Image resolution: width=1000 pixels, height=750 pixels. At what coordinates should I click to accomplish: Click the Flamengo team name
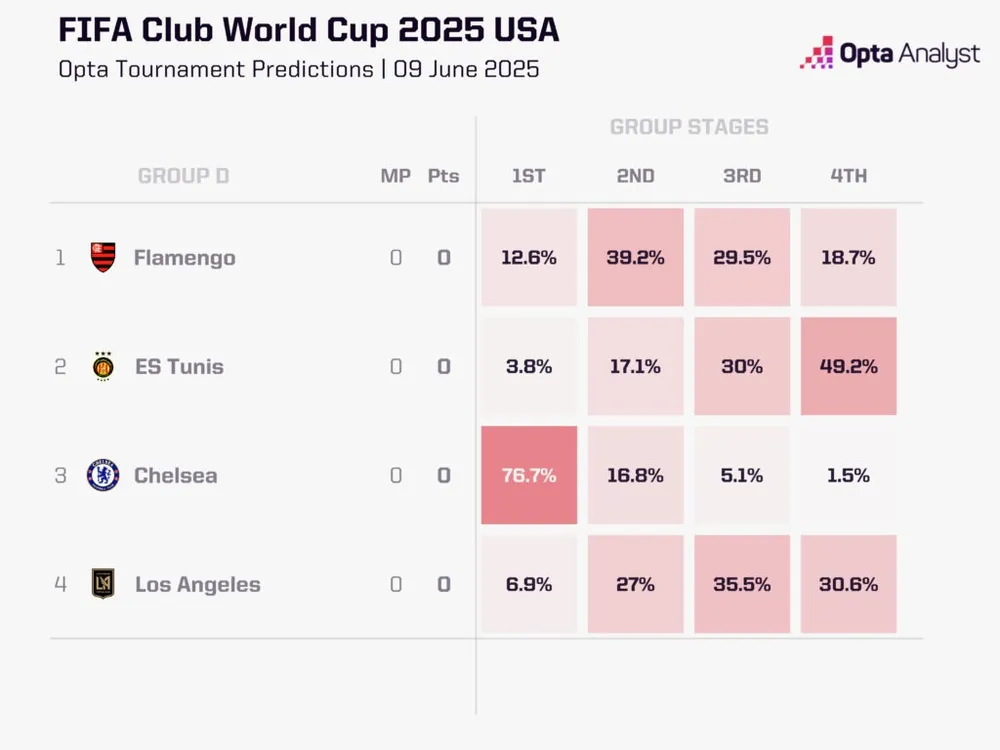184,258
